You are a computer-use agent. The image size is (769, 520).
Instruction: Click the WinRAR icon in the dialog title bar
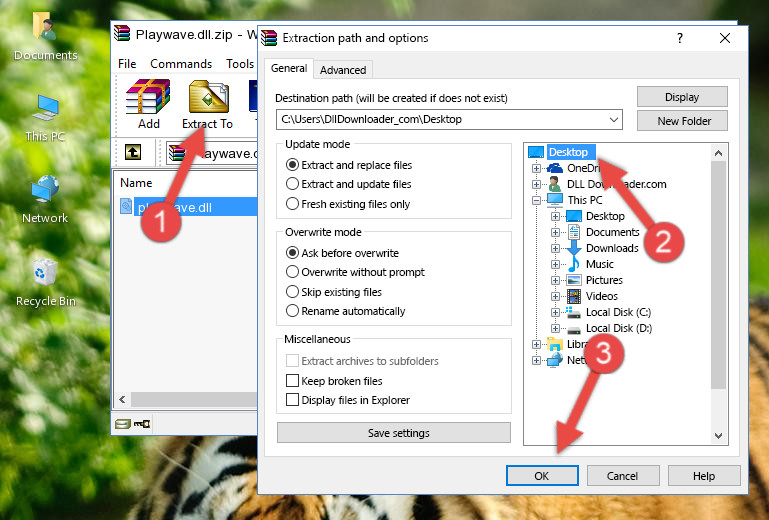(269, 38)
